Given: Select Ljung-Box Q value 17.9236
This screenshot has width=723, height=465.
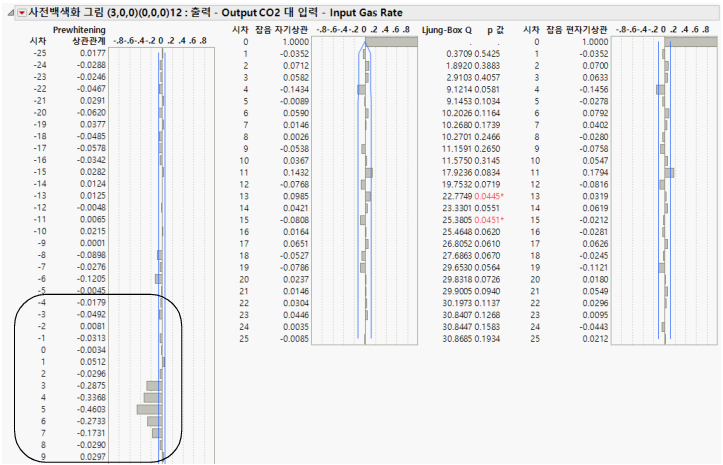Looking at the screenshot, I should point(457,173).
